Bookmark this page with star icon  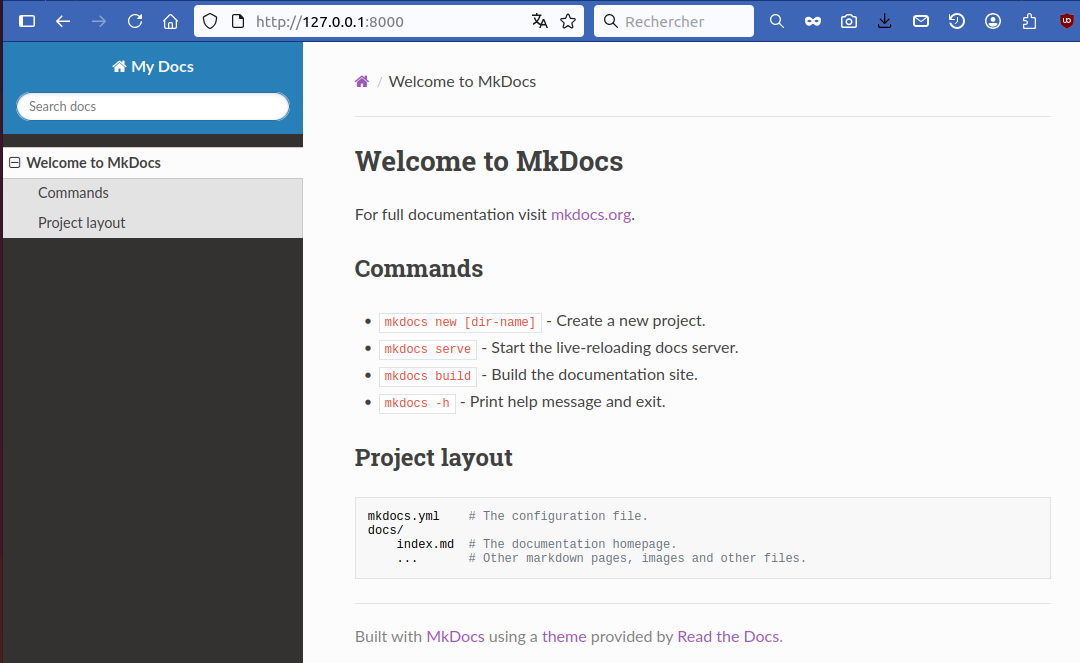pos(568,21)
